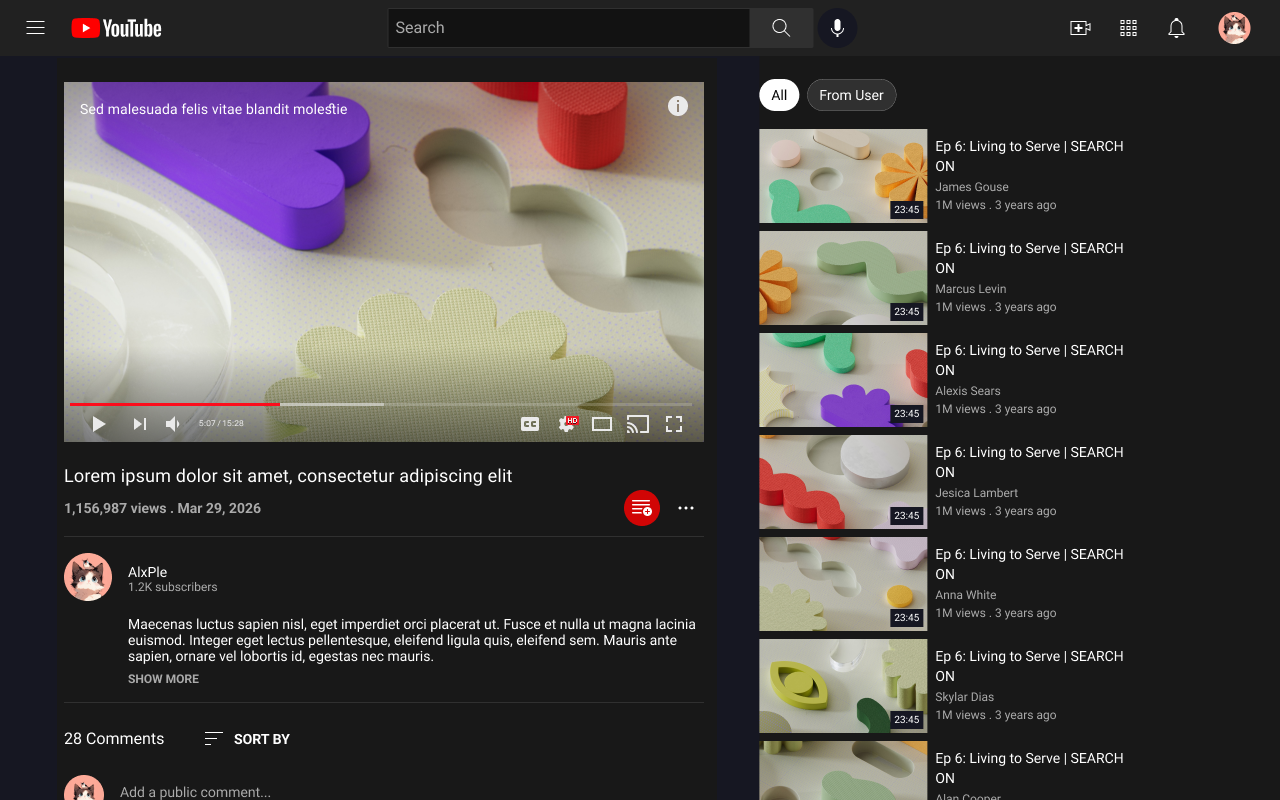Show video info card icon
Viewport: 1280px width, 800px height.
(678, 106)
